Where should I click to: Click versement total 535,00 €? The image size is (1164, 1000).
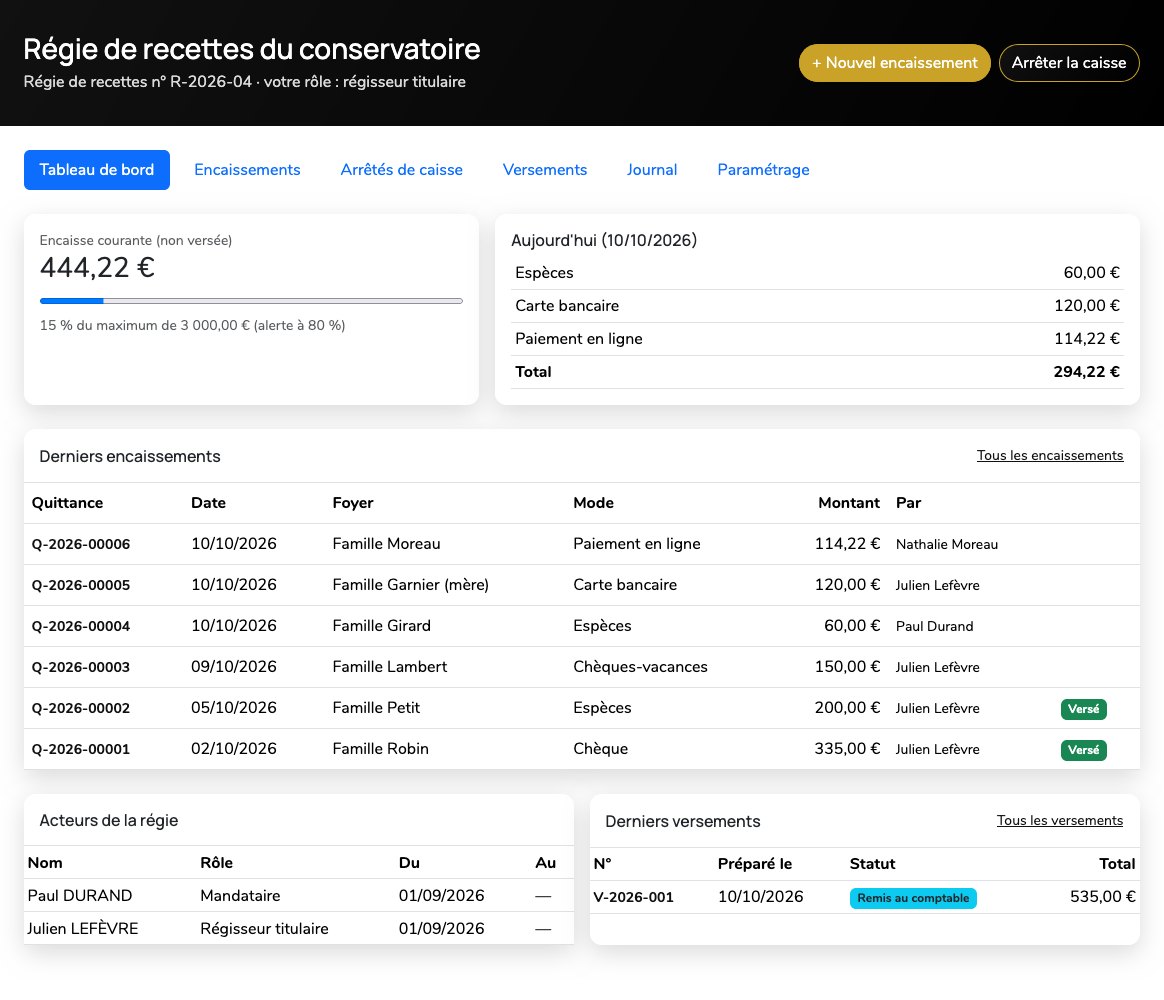tap(1102, 897)
